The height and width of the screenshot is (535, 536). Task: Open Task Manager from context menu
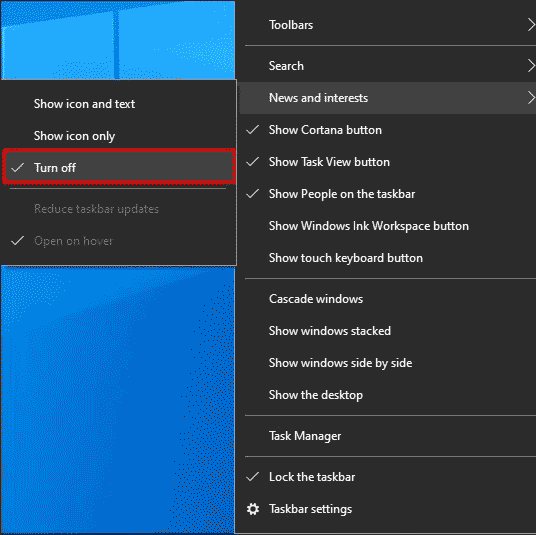click(x=387, y=436)
